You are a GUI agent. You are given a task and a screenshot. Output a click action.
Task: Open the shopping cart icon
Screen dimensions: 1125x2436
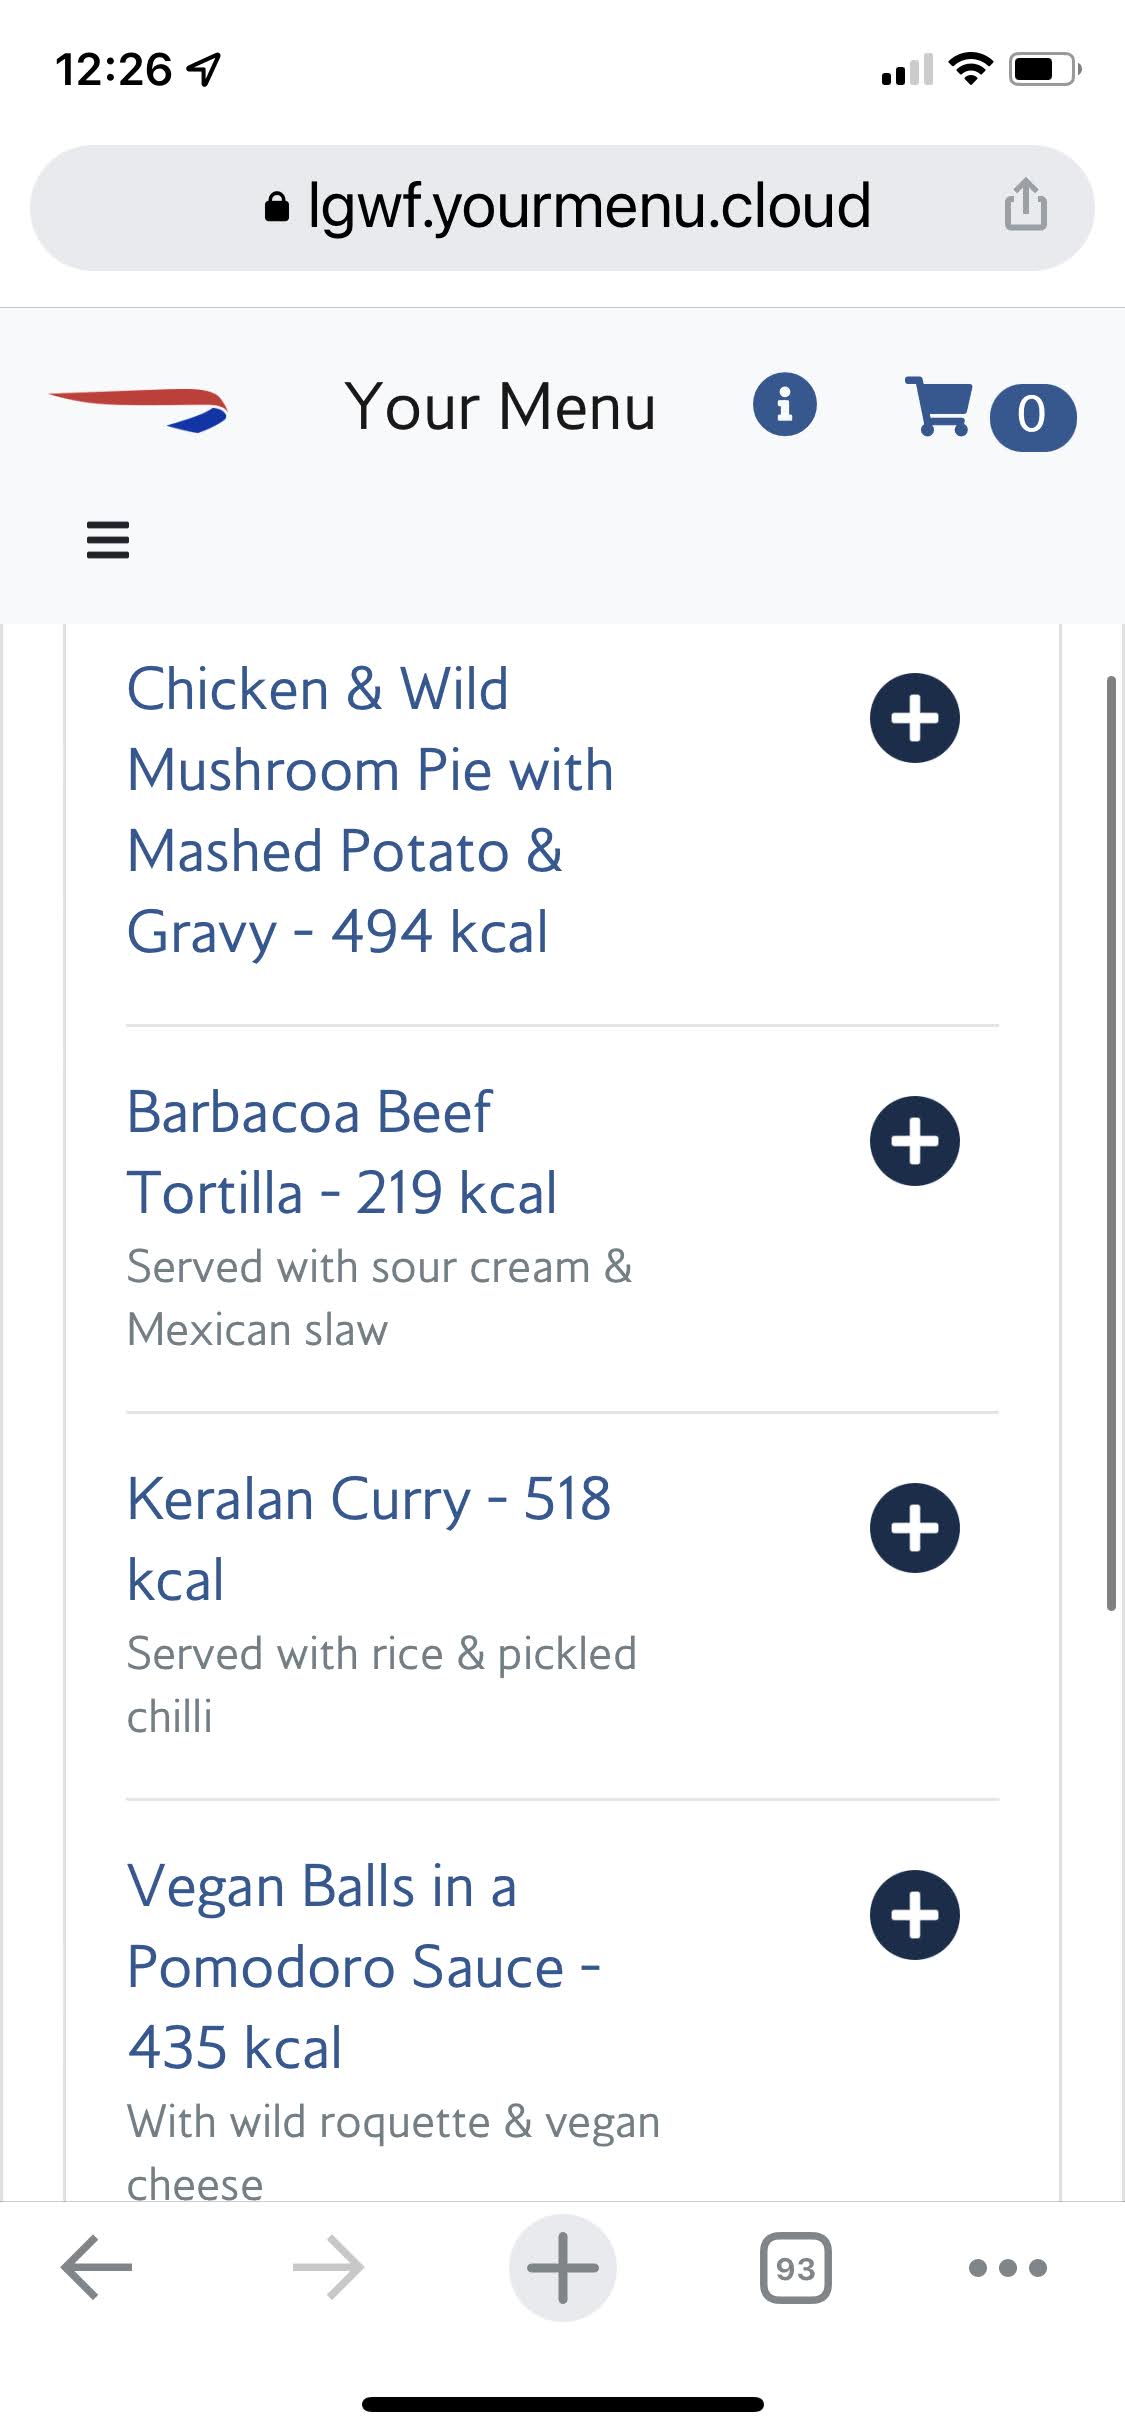point(938,406)
